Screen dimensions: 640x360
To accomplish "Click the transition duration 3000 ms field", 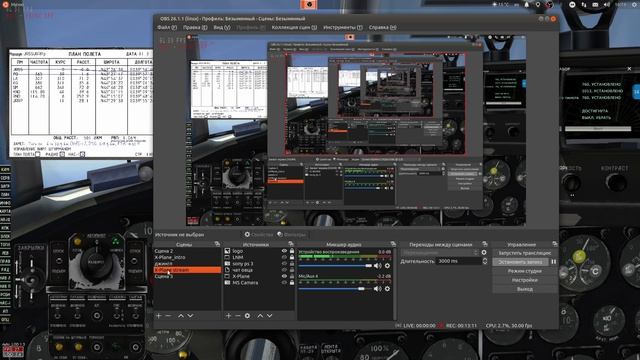I will pos(459,261).
